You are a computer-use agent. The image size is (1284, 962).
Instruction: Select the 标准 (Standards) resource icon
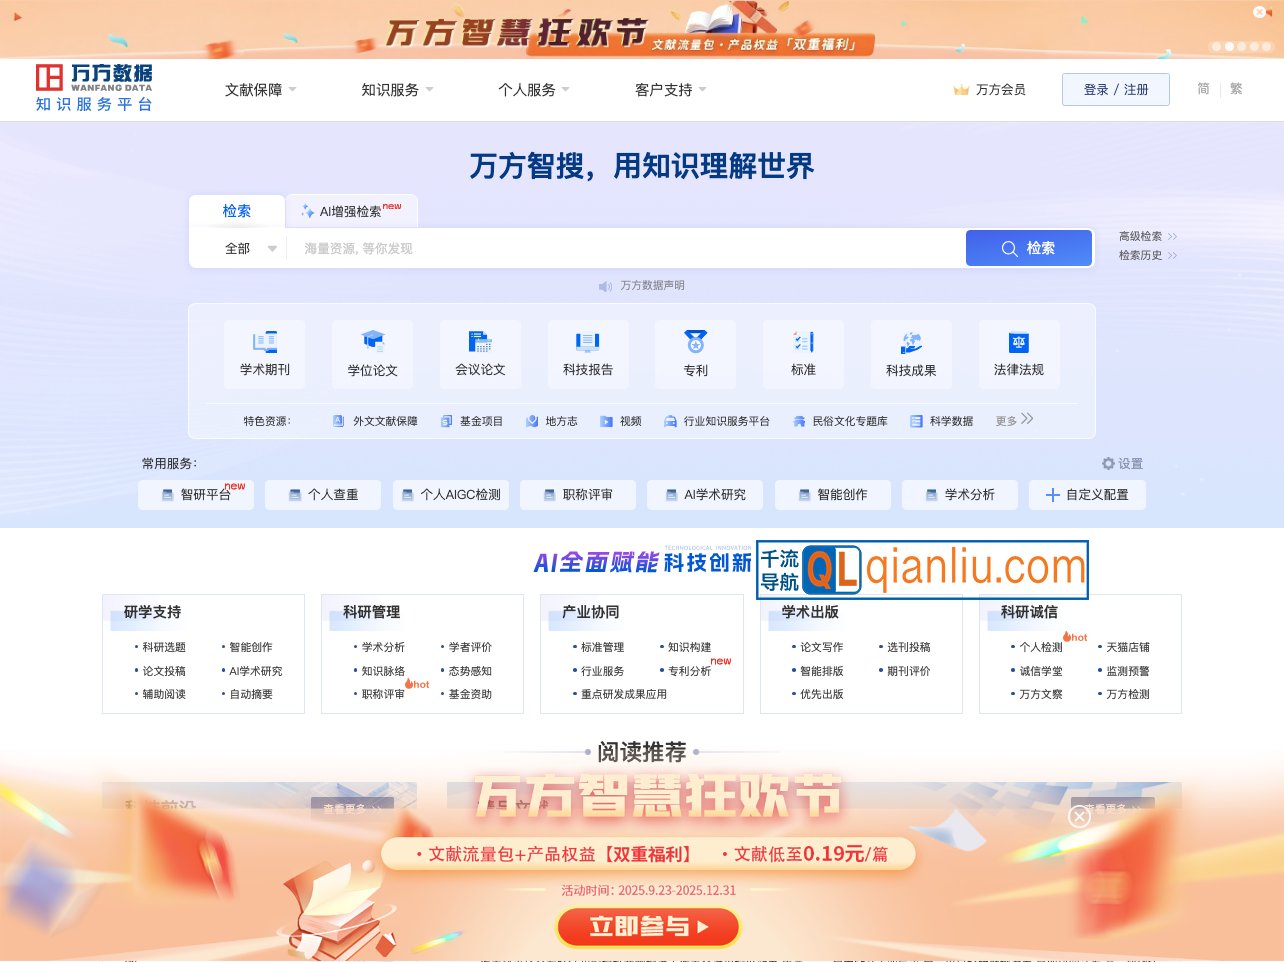(x=803, y=347)
